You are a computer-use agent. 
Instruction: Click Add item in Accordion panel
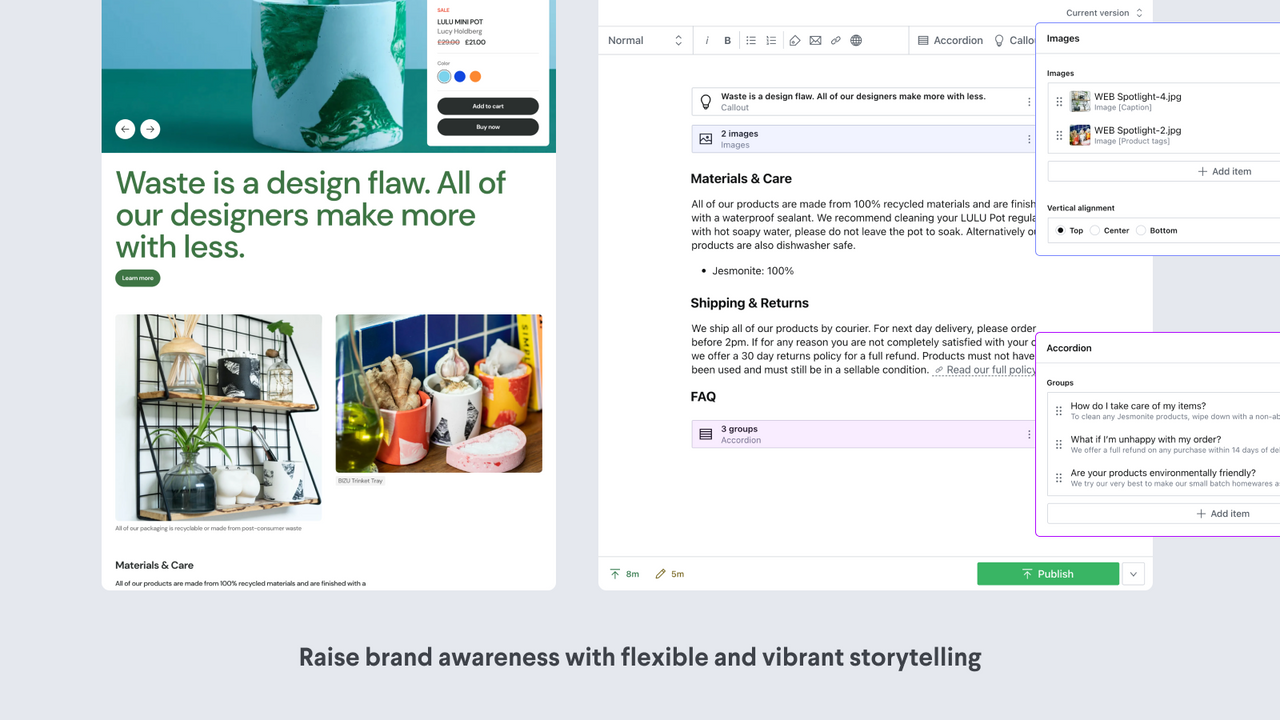(x=1163, y=513)
